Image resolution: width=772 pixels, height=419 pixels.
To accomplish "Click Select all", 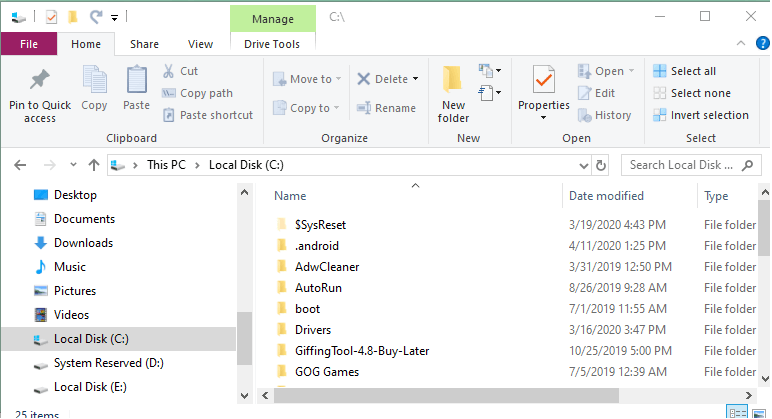I will click(x=684, y=71).
